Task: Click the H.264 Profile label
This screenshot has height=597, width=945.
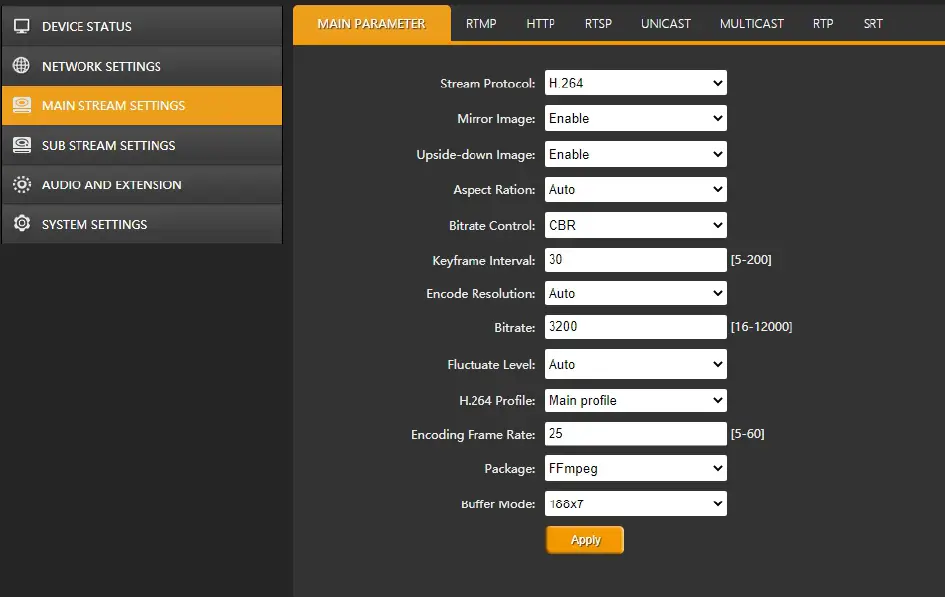Action: [x=497, y=401]
